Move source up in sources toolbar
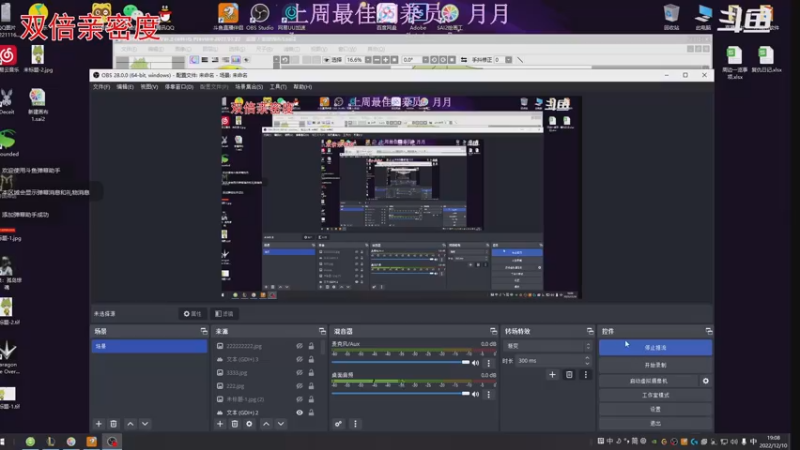Screen dimensions: 800x450 click(x=266, y=424)
